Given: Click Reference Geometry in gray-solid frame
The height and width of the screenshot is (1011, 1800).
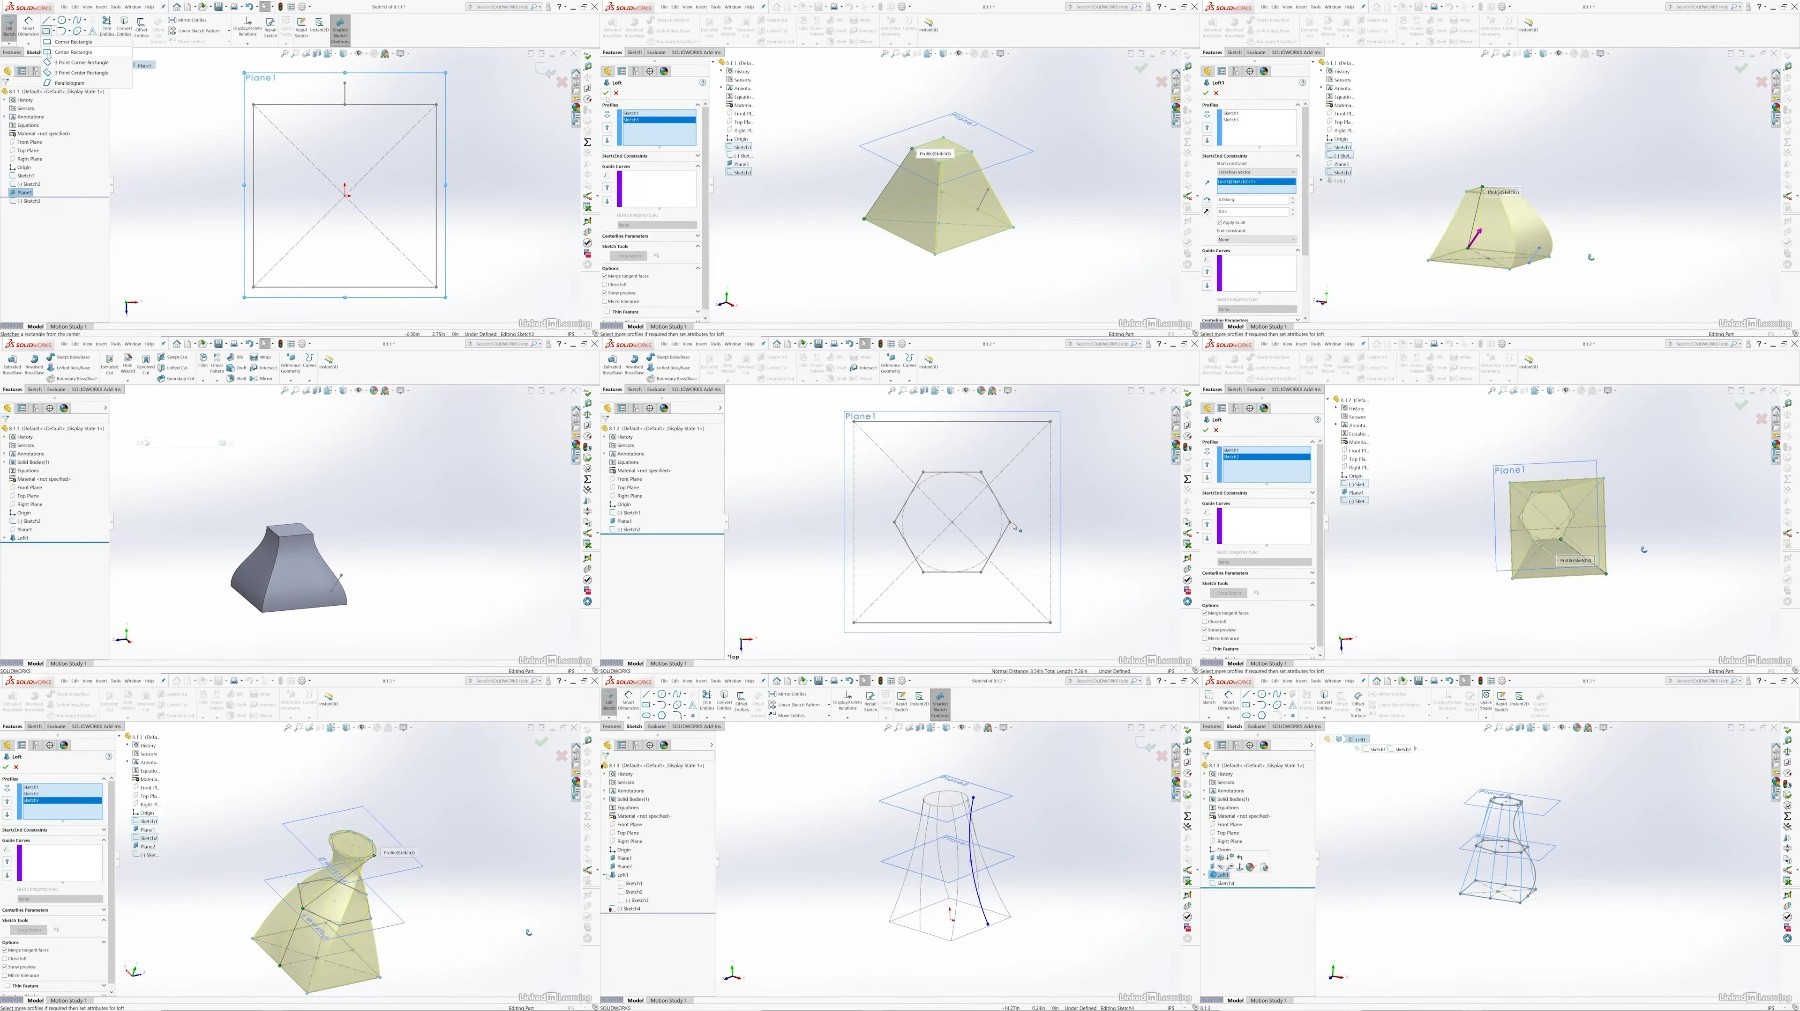Looking at the screenshot, I should (290, 365).
